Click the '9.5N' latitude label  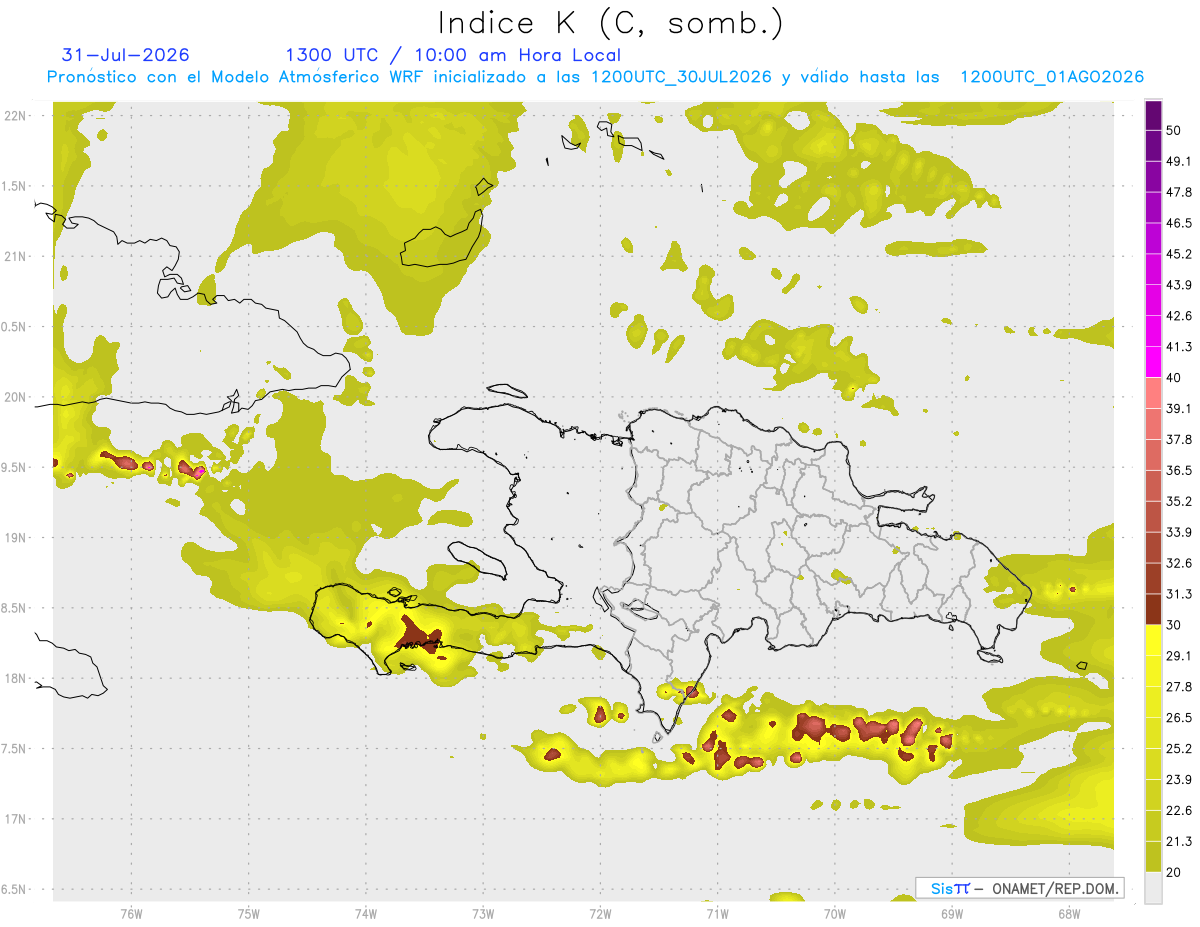(x=16, y=468)
